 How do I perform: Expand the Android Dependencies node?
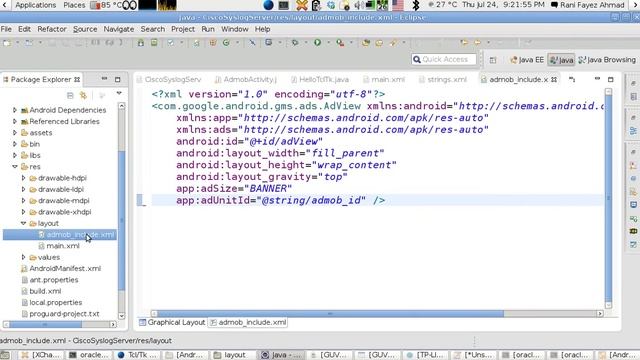15,110
